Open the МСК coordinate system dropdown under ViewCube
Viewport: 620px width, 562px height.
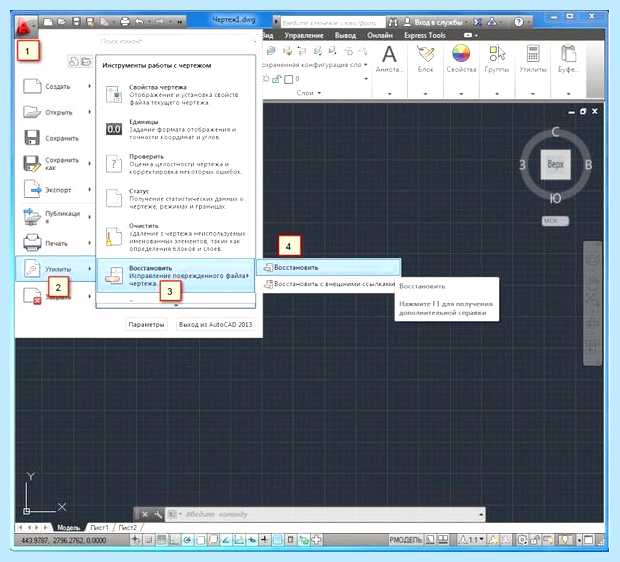pyautogui.click(x=555, y=221)
